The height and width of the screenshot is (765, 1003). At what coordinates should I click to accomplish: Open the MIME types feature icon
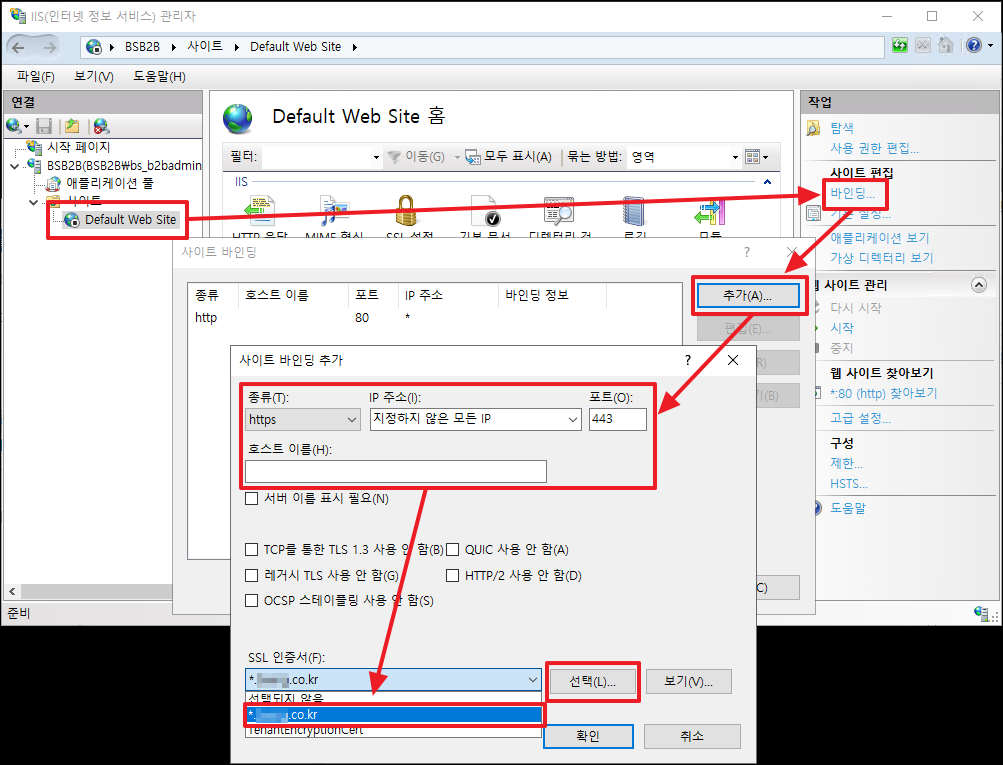(x=334, y=211)
